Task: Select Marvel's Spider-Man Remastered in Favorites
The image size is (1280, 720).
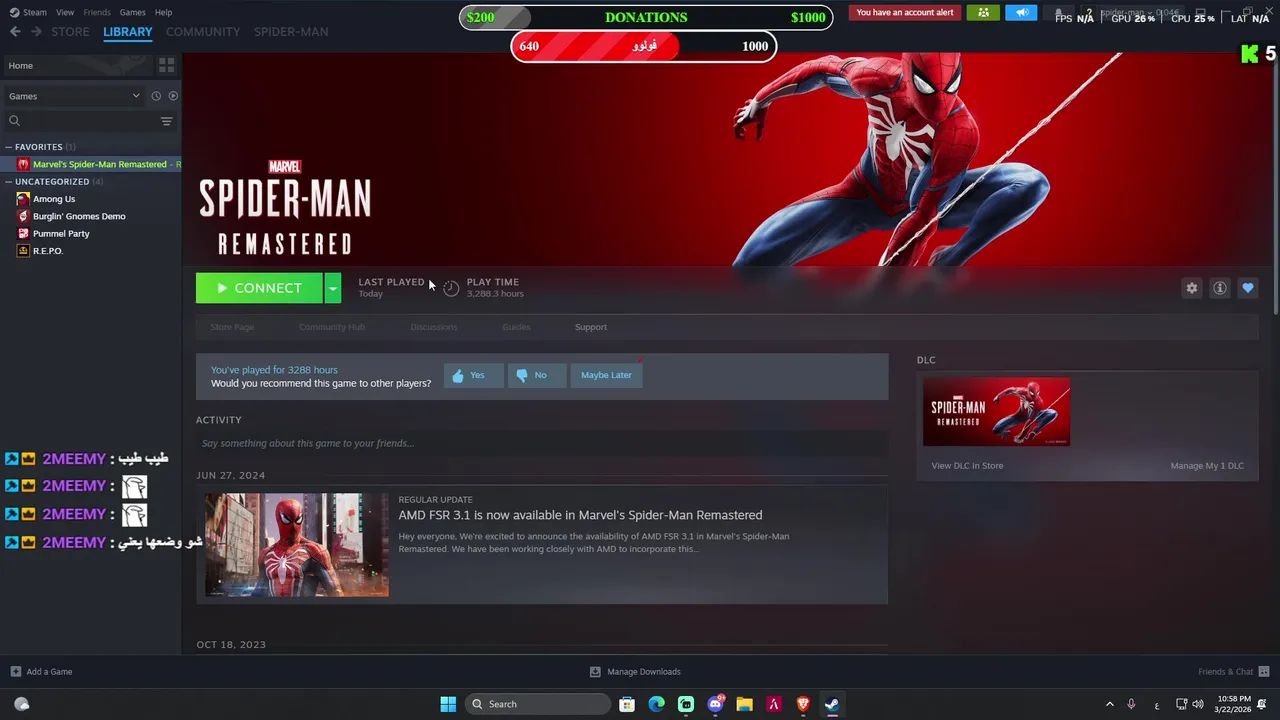Action: click(98, 164)
